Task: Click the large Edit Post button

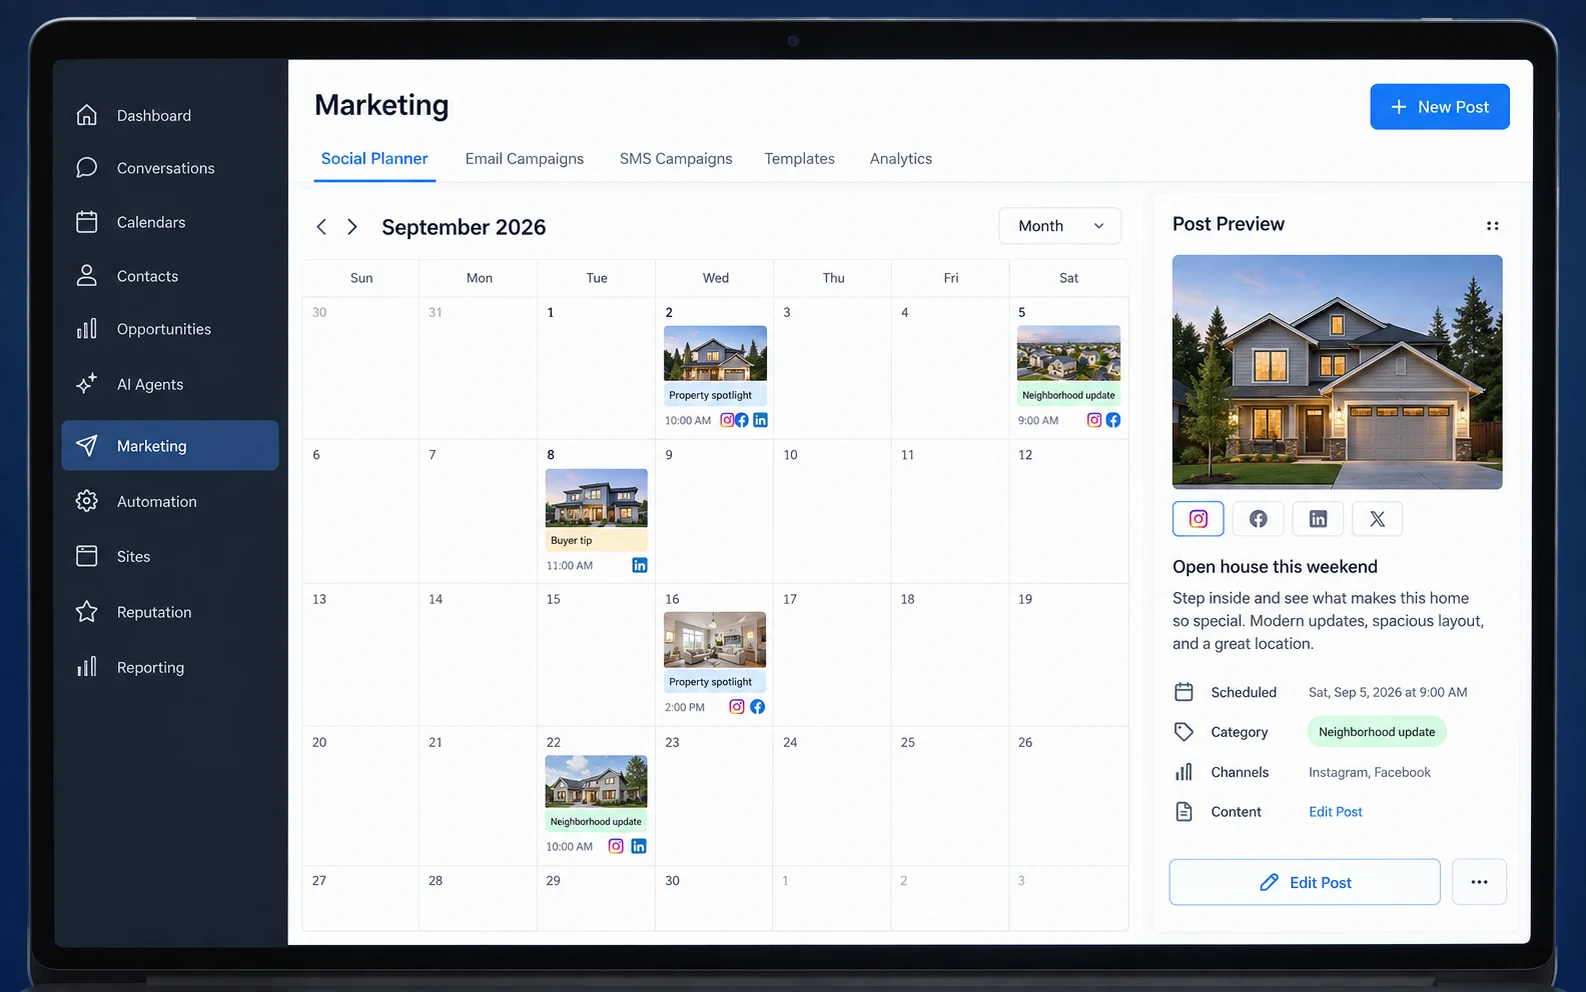Action: pos(1304,882)
